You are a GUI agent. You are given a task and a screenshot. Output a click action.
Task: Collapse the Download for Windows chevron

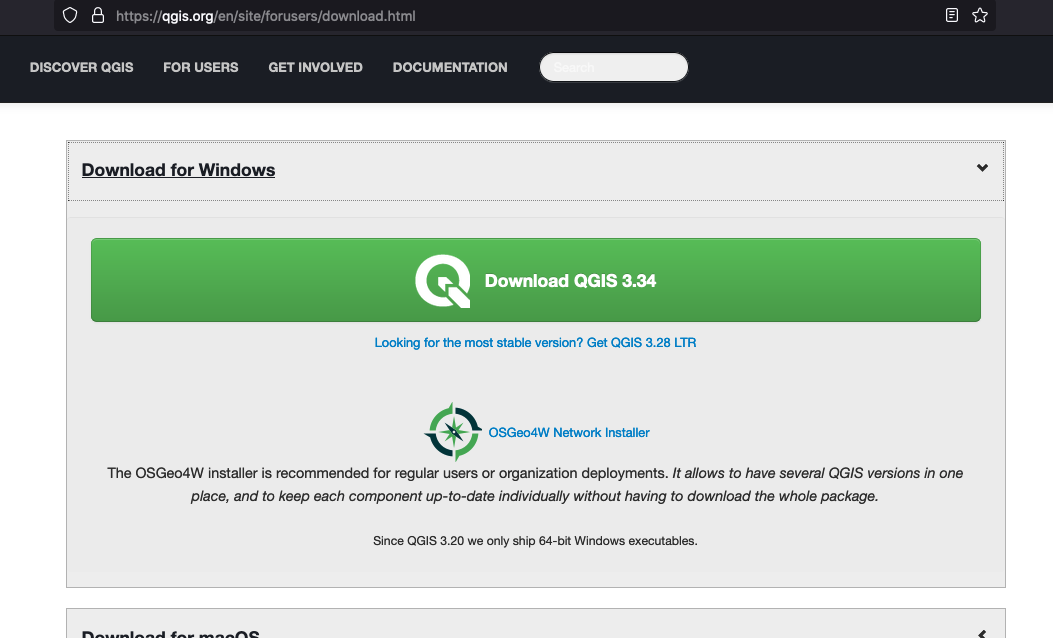(x=982, y=168)
